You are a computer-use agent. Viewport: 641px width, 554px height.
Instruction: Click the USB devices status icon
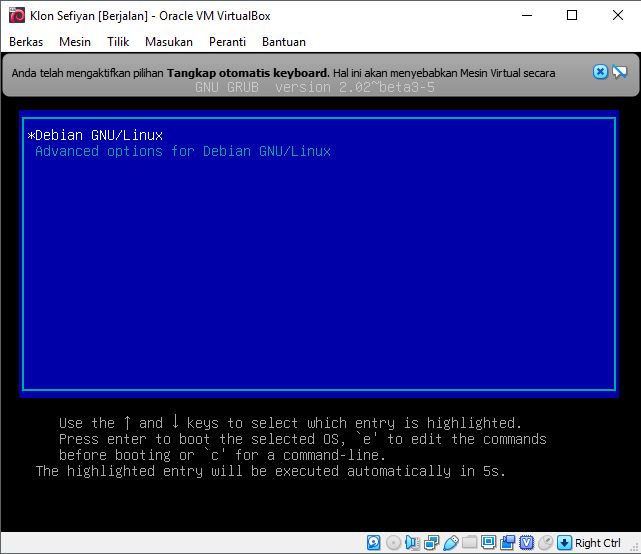450,543
